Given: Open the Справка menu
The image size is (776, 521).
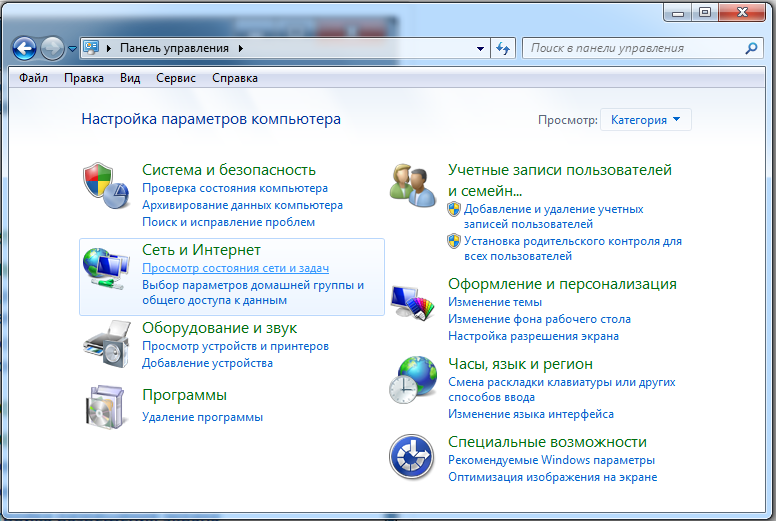Looking at the screenshot, I should click(234, 78).
